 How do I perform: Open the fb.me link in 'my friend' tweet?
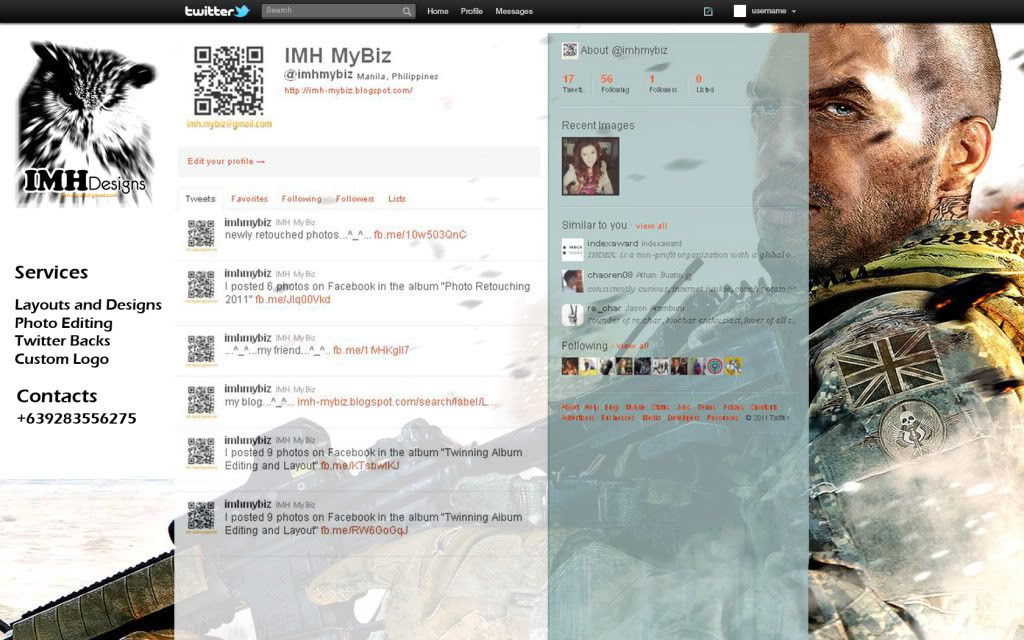(x=371, y=350)
